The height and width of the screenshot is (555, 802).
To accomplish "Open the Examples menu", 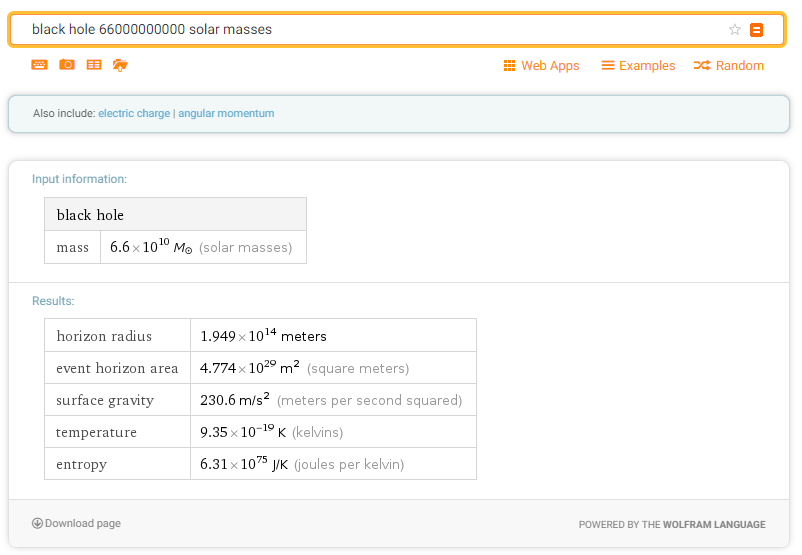I will (x=638, y=66).
